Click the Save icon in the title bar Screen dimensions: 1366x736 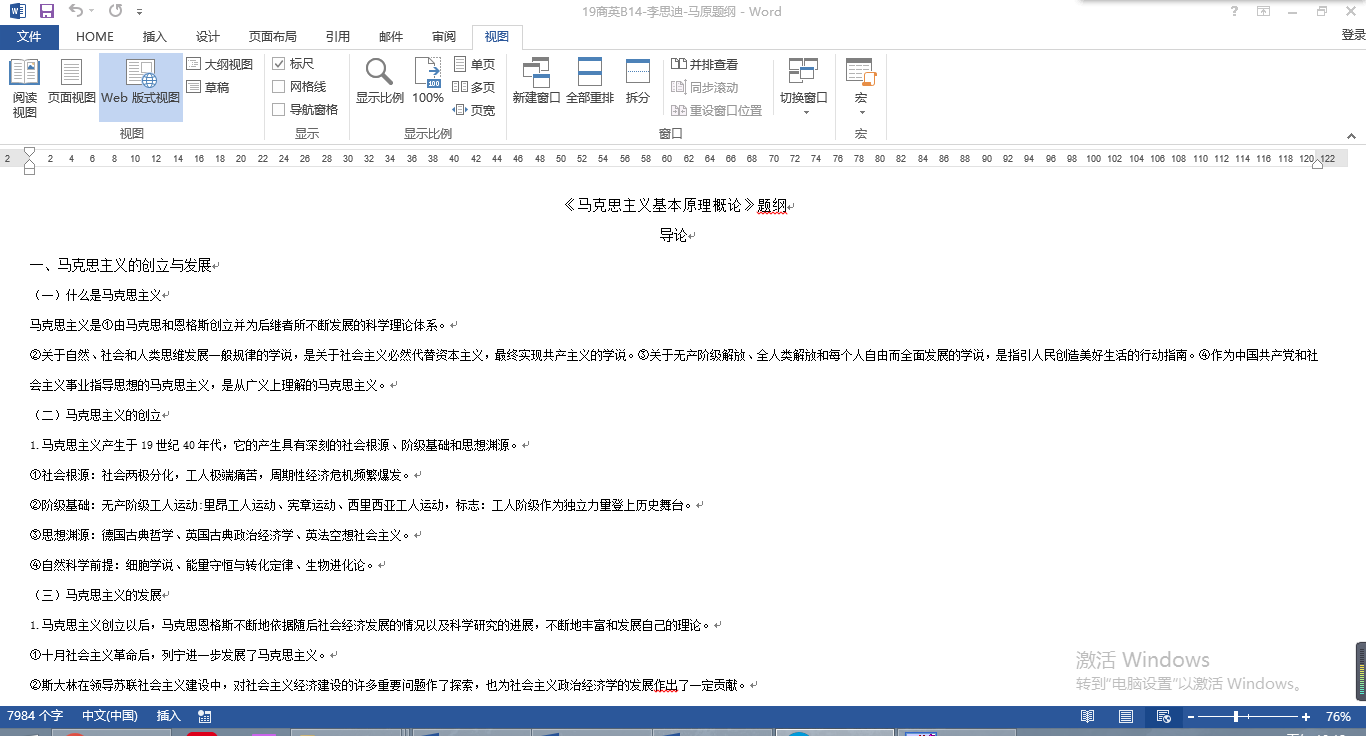(46, 11)
